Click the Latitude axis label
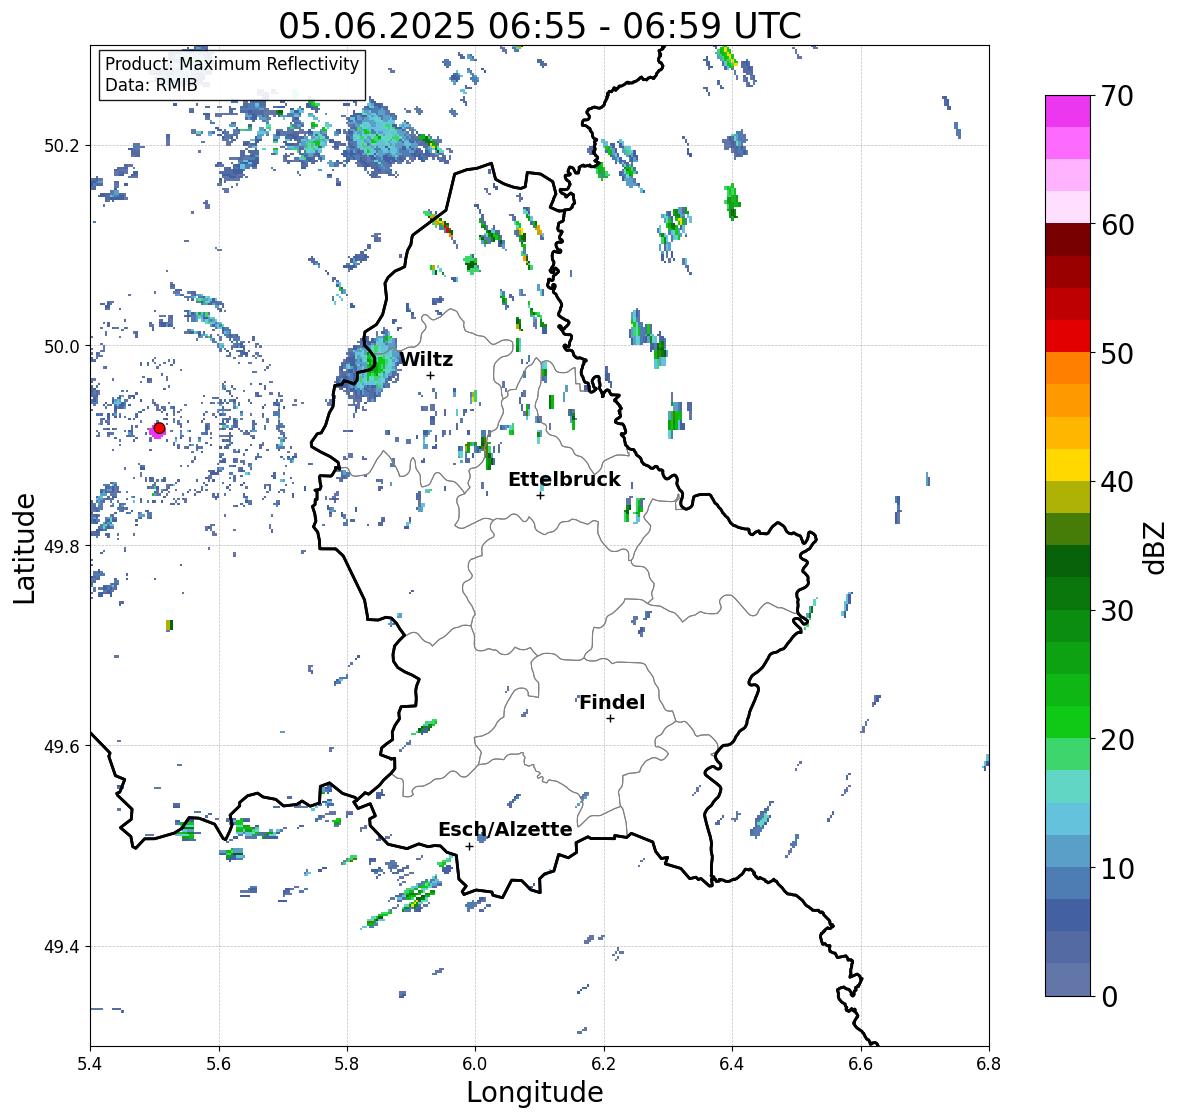The image size is (1179, 1117). (x=24, y=548)
